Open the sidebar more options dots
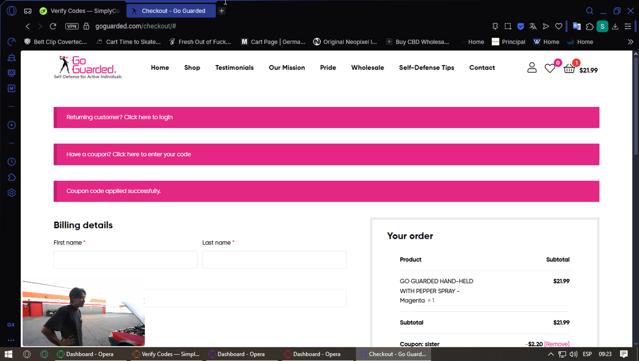Image resolution: width=639 pixels, height=361 pixels. tap(11, 340)
